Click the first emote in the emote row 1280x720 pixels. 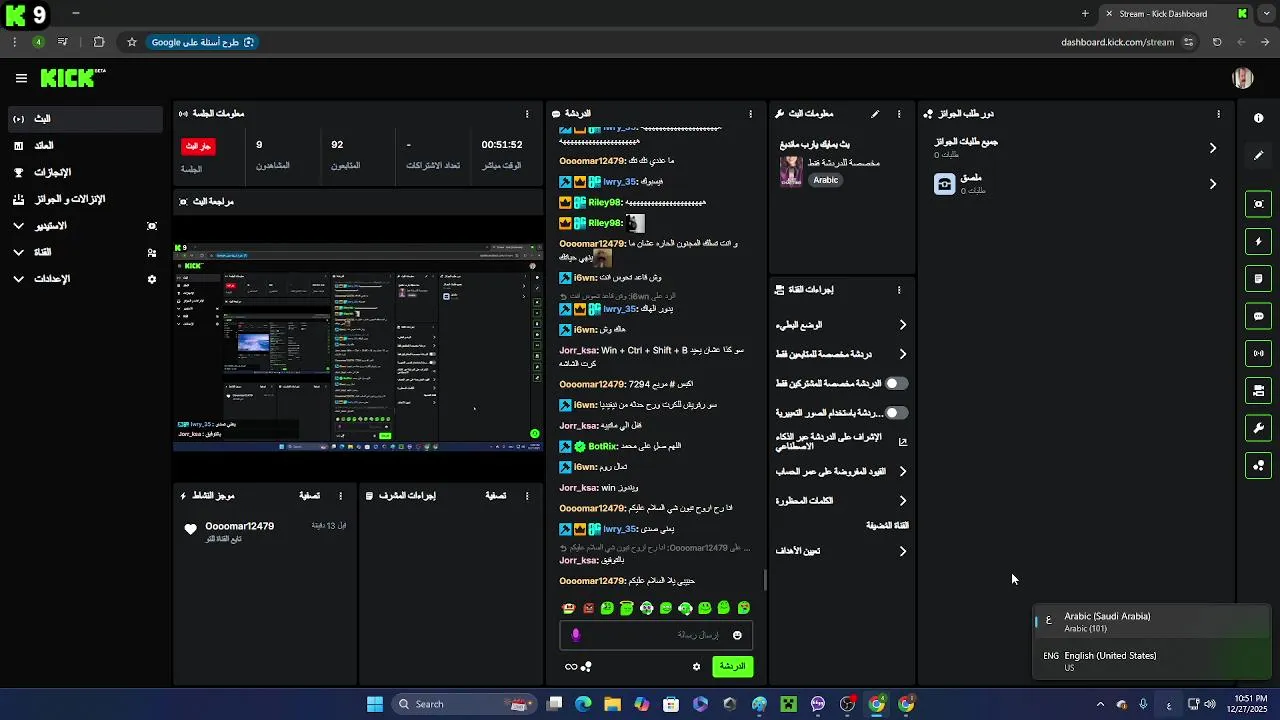tap(569, 608)
